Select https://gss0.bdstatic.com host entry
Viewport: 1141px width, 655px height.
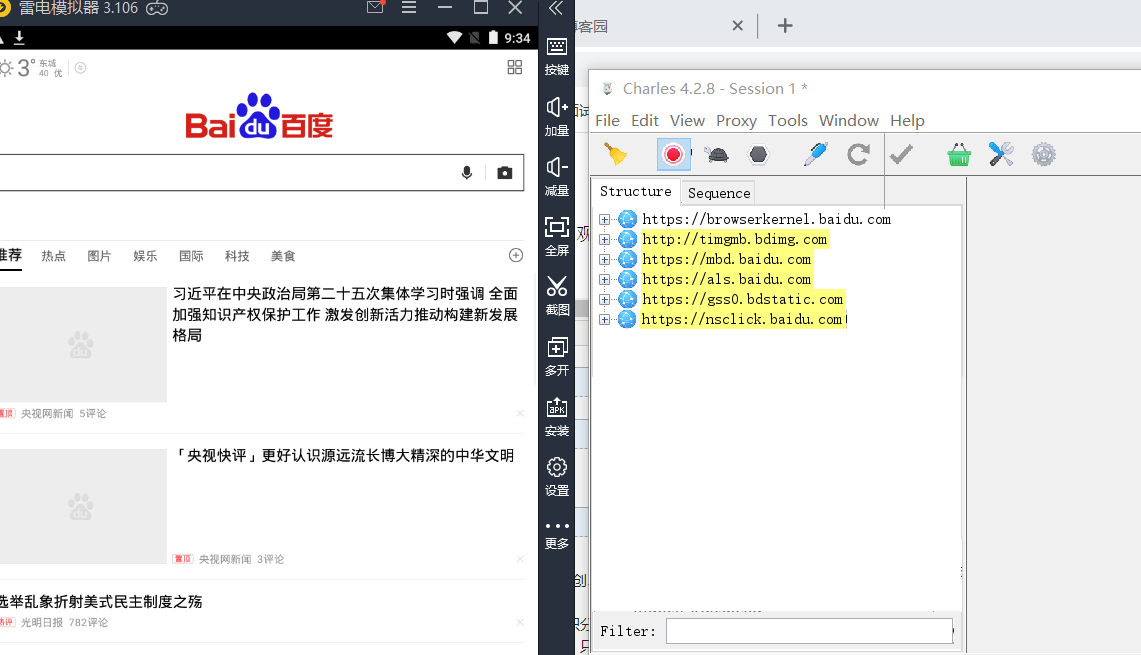742,299
